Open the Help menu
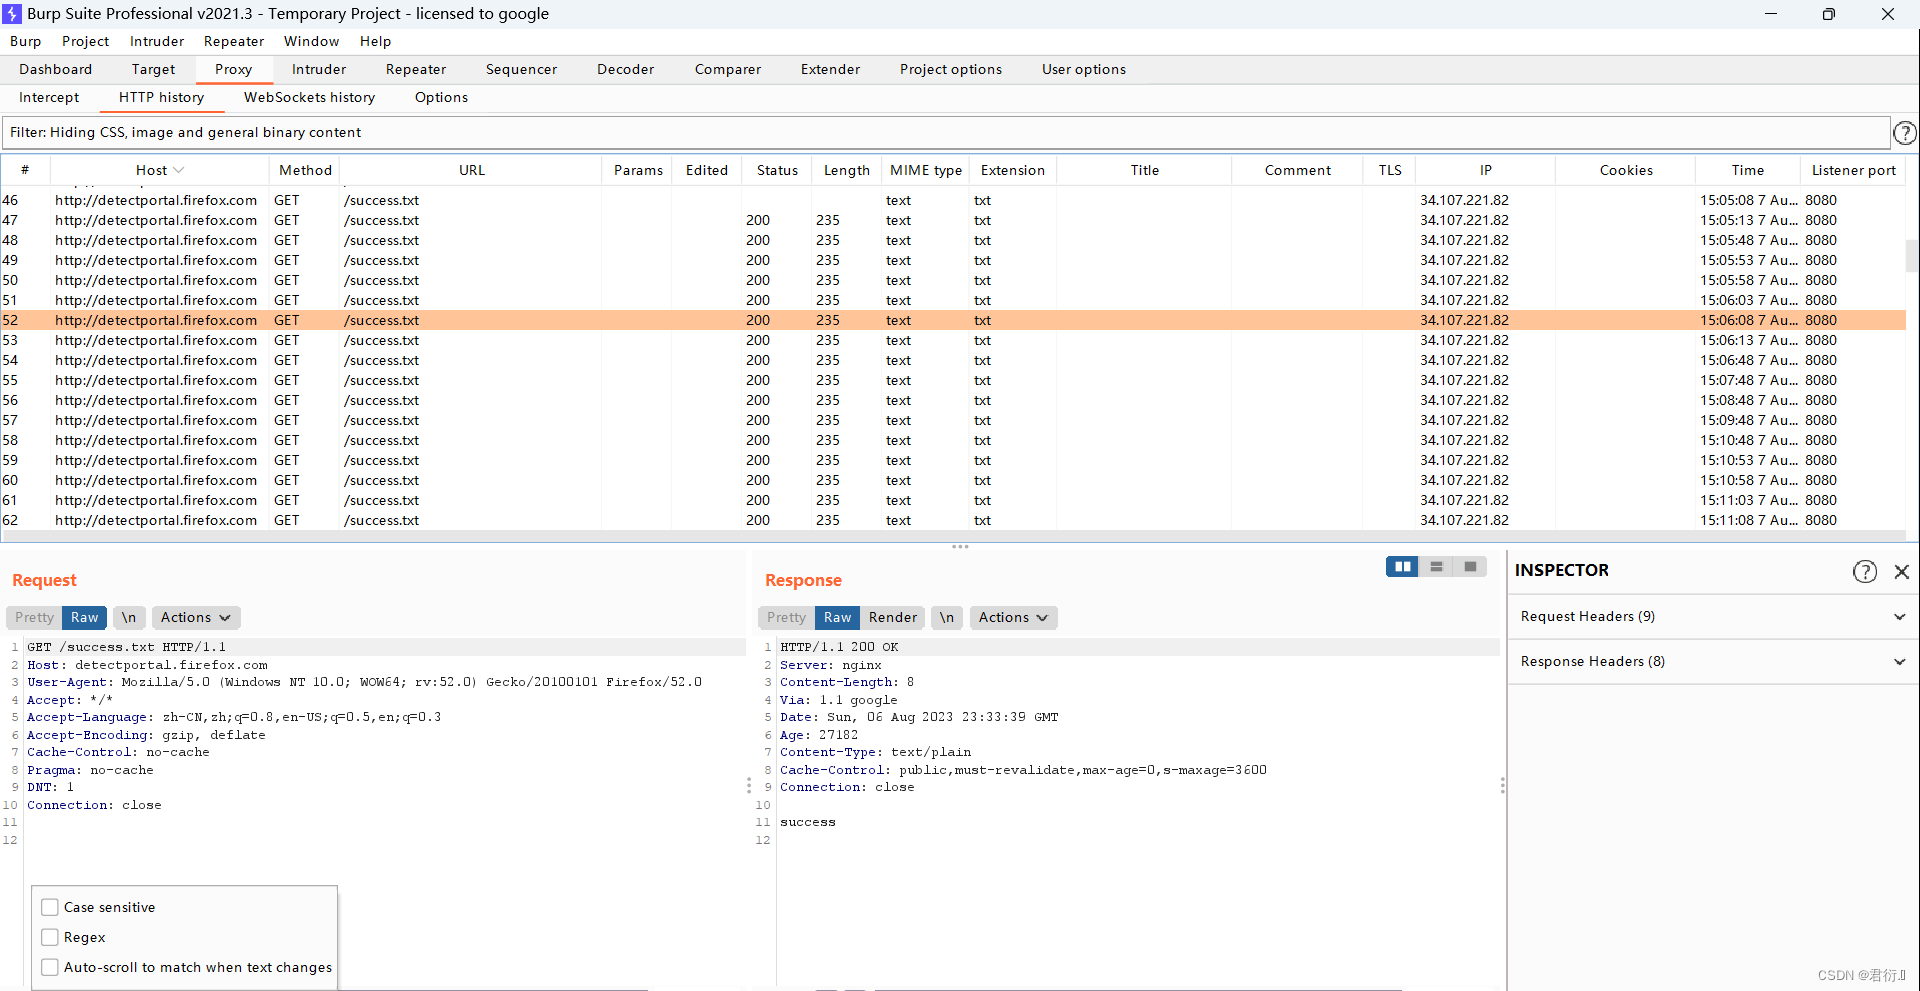Screen dimensions: 1920x991 point(376,41)
